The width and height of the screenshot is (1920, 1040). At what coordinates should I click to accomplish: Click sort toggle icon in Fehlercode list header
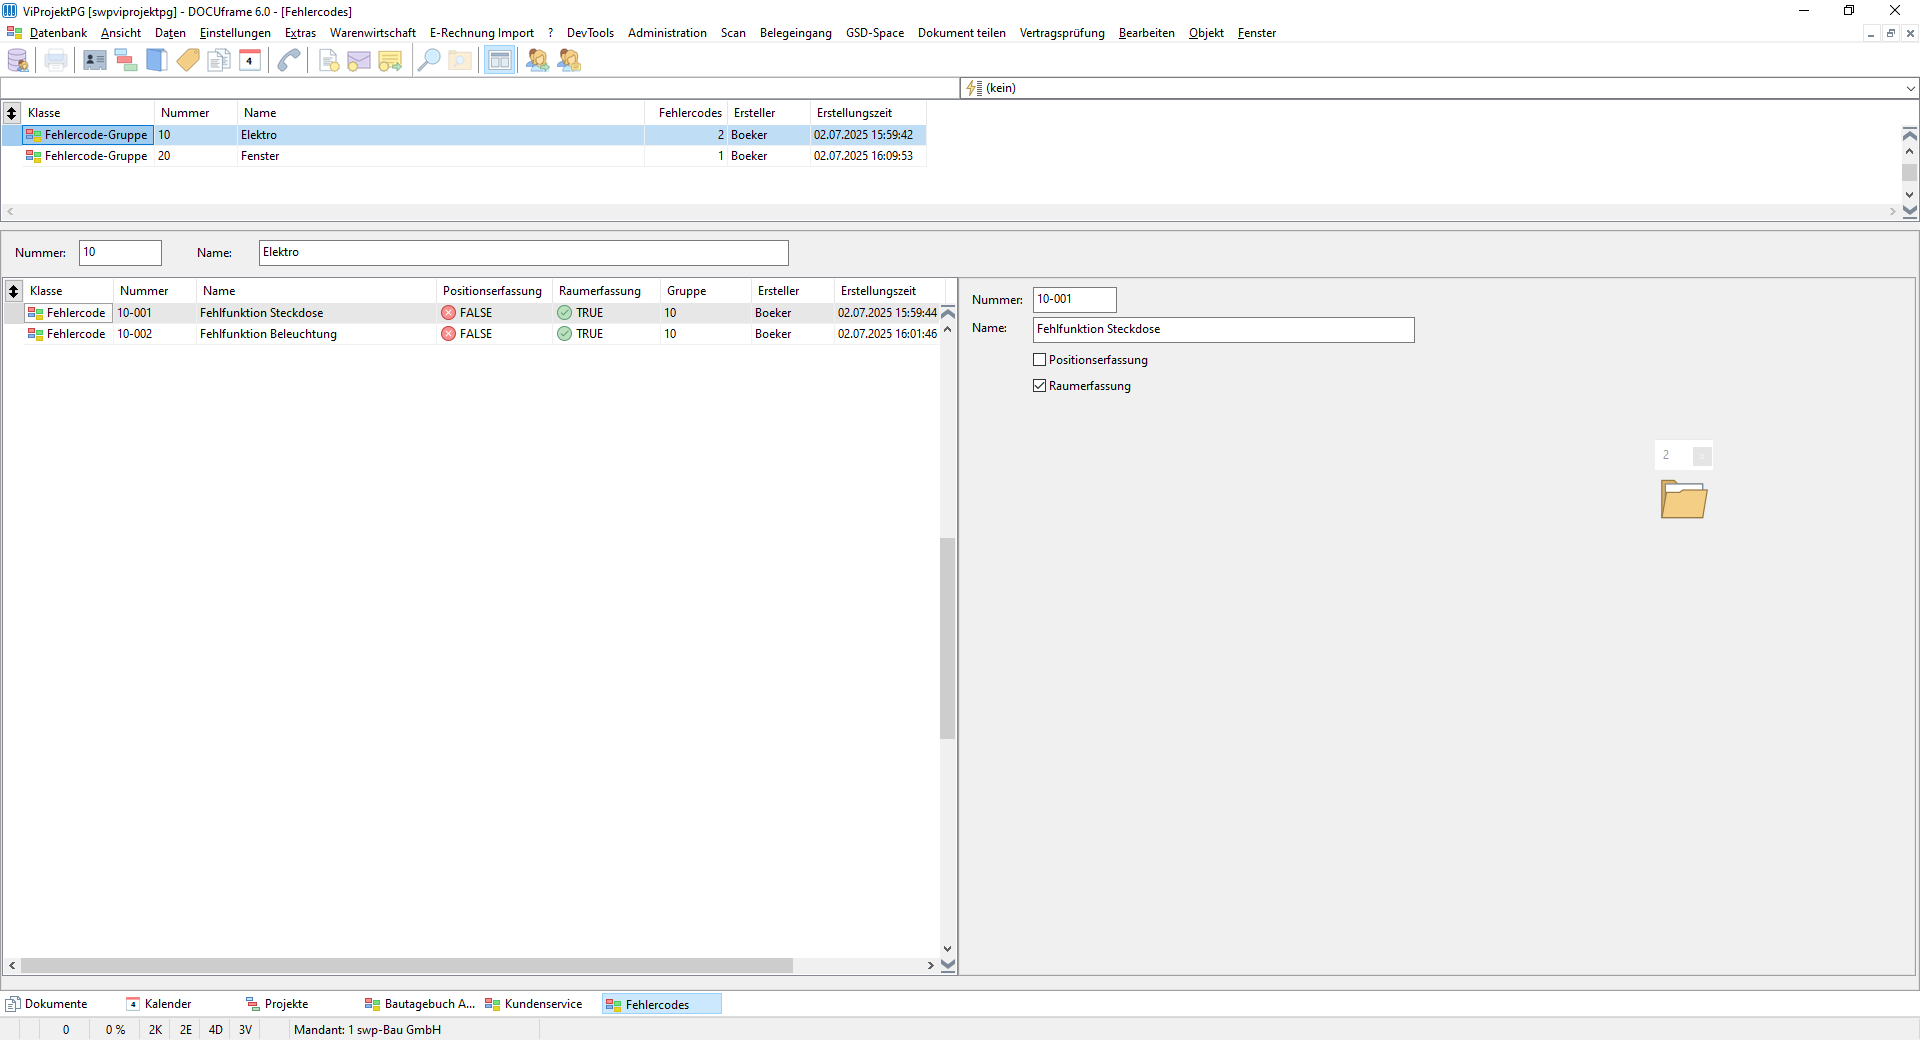(x=14, y=291)
